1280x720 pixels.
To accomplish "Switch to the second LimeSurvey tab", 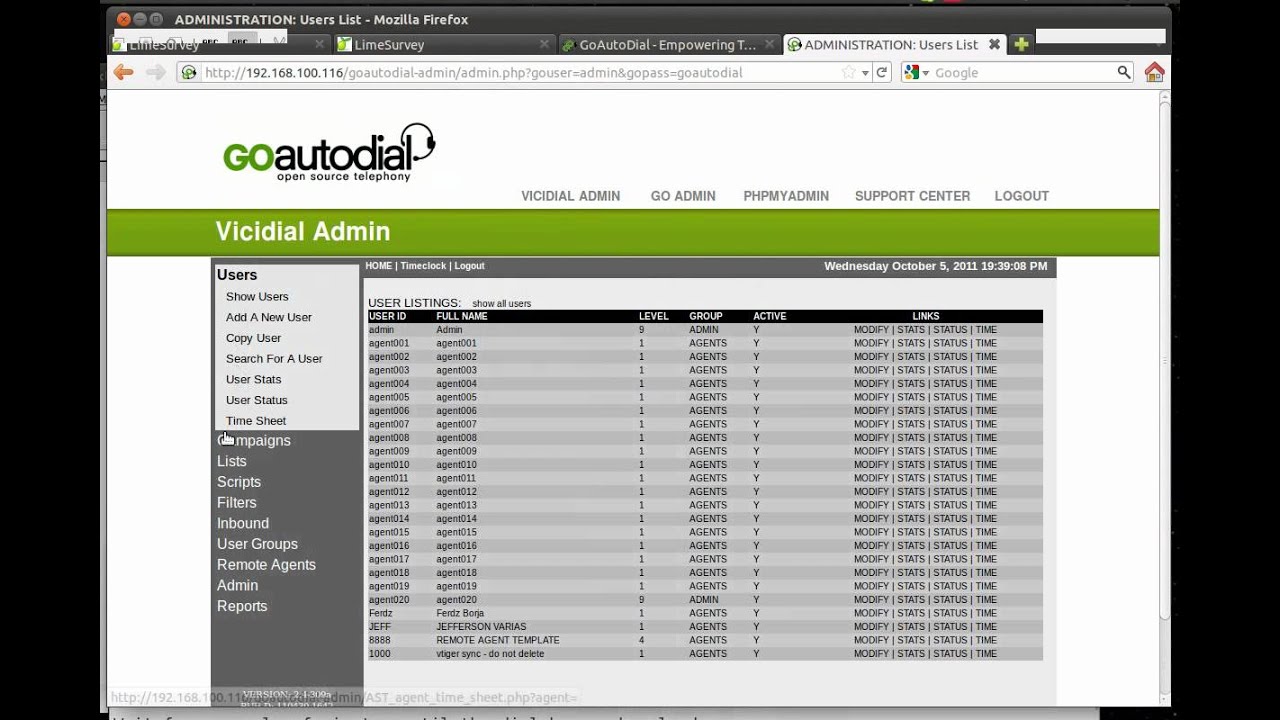I will click(x=444, y=44).
